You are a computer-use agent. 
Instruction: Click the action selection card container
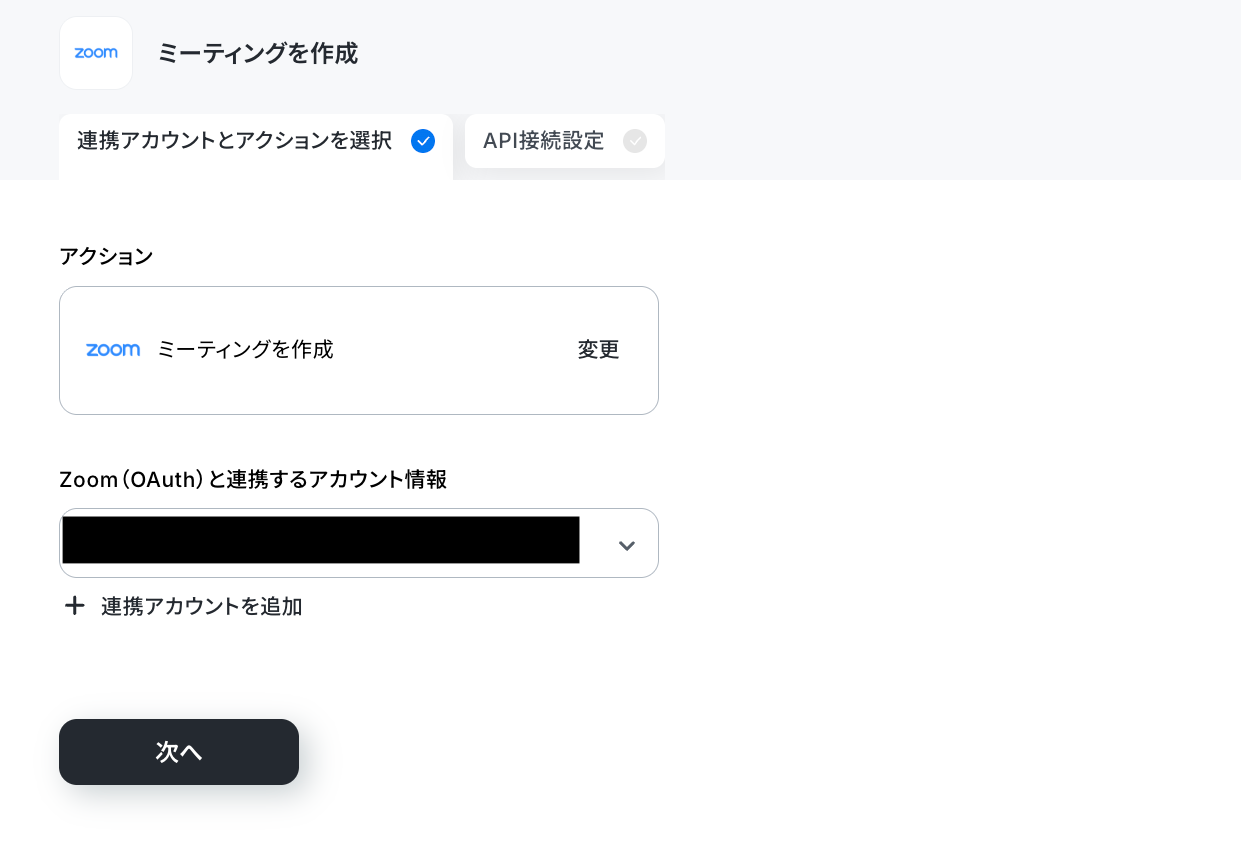(x=359, y=350)
